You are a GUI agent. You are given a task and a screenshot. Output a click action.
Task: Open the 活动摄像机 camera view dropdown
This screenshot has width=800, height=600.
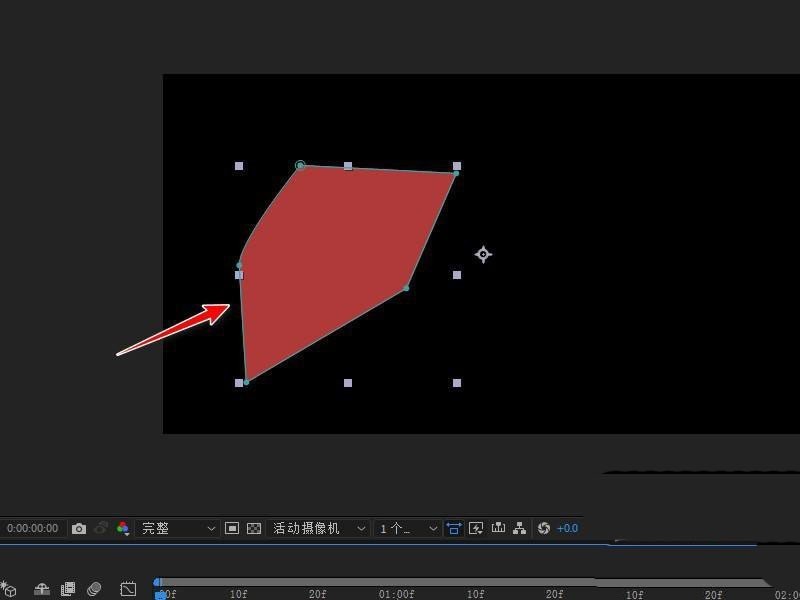(318, 529)
